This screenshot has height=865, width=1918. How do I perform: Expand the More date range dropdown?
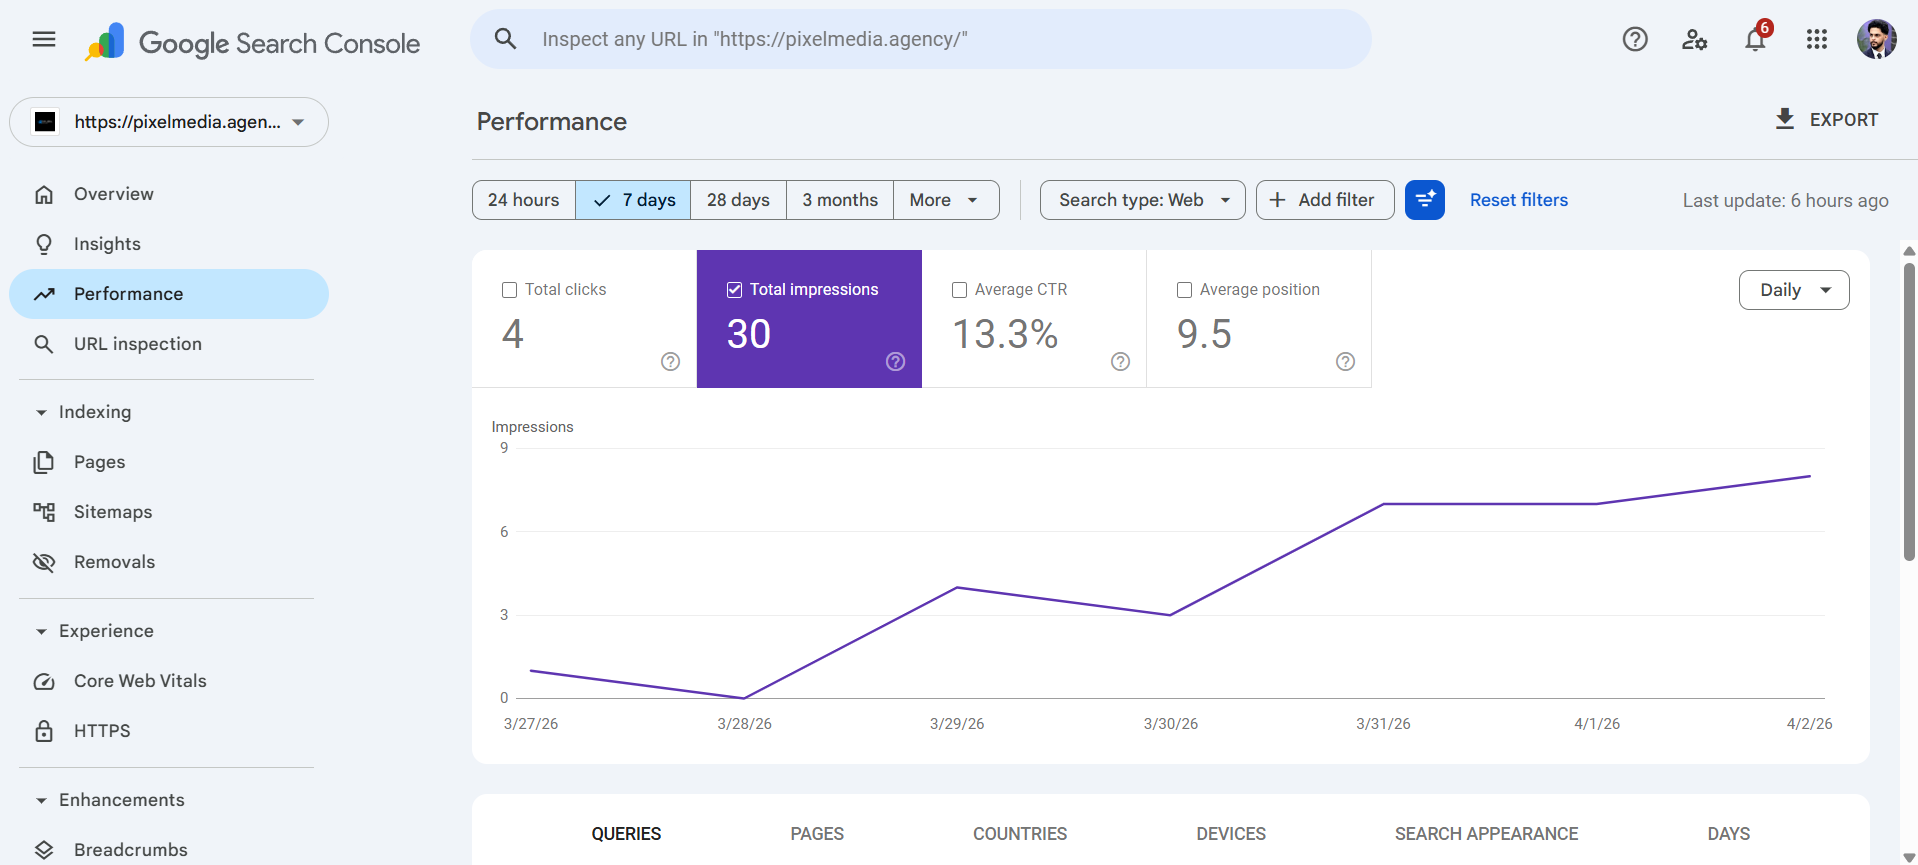(945, 200)
